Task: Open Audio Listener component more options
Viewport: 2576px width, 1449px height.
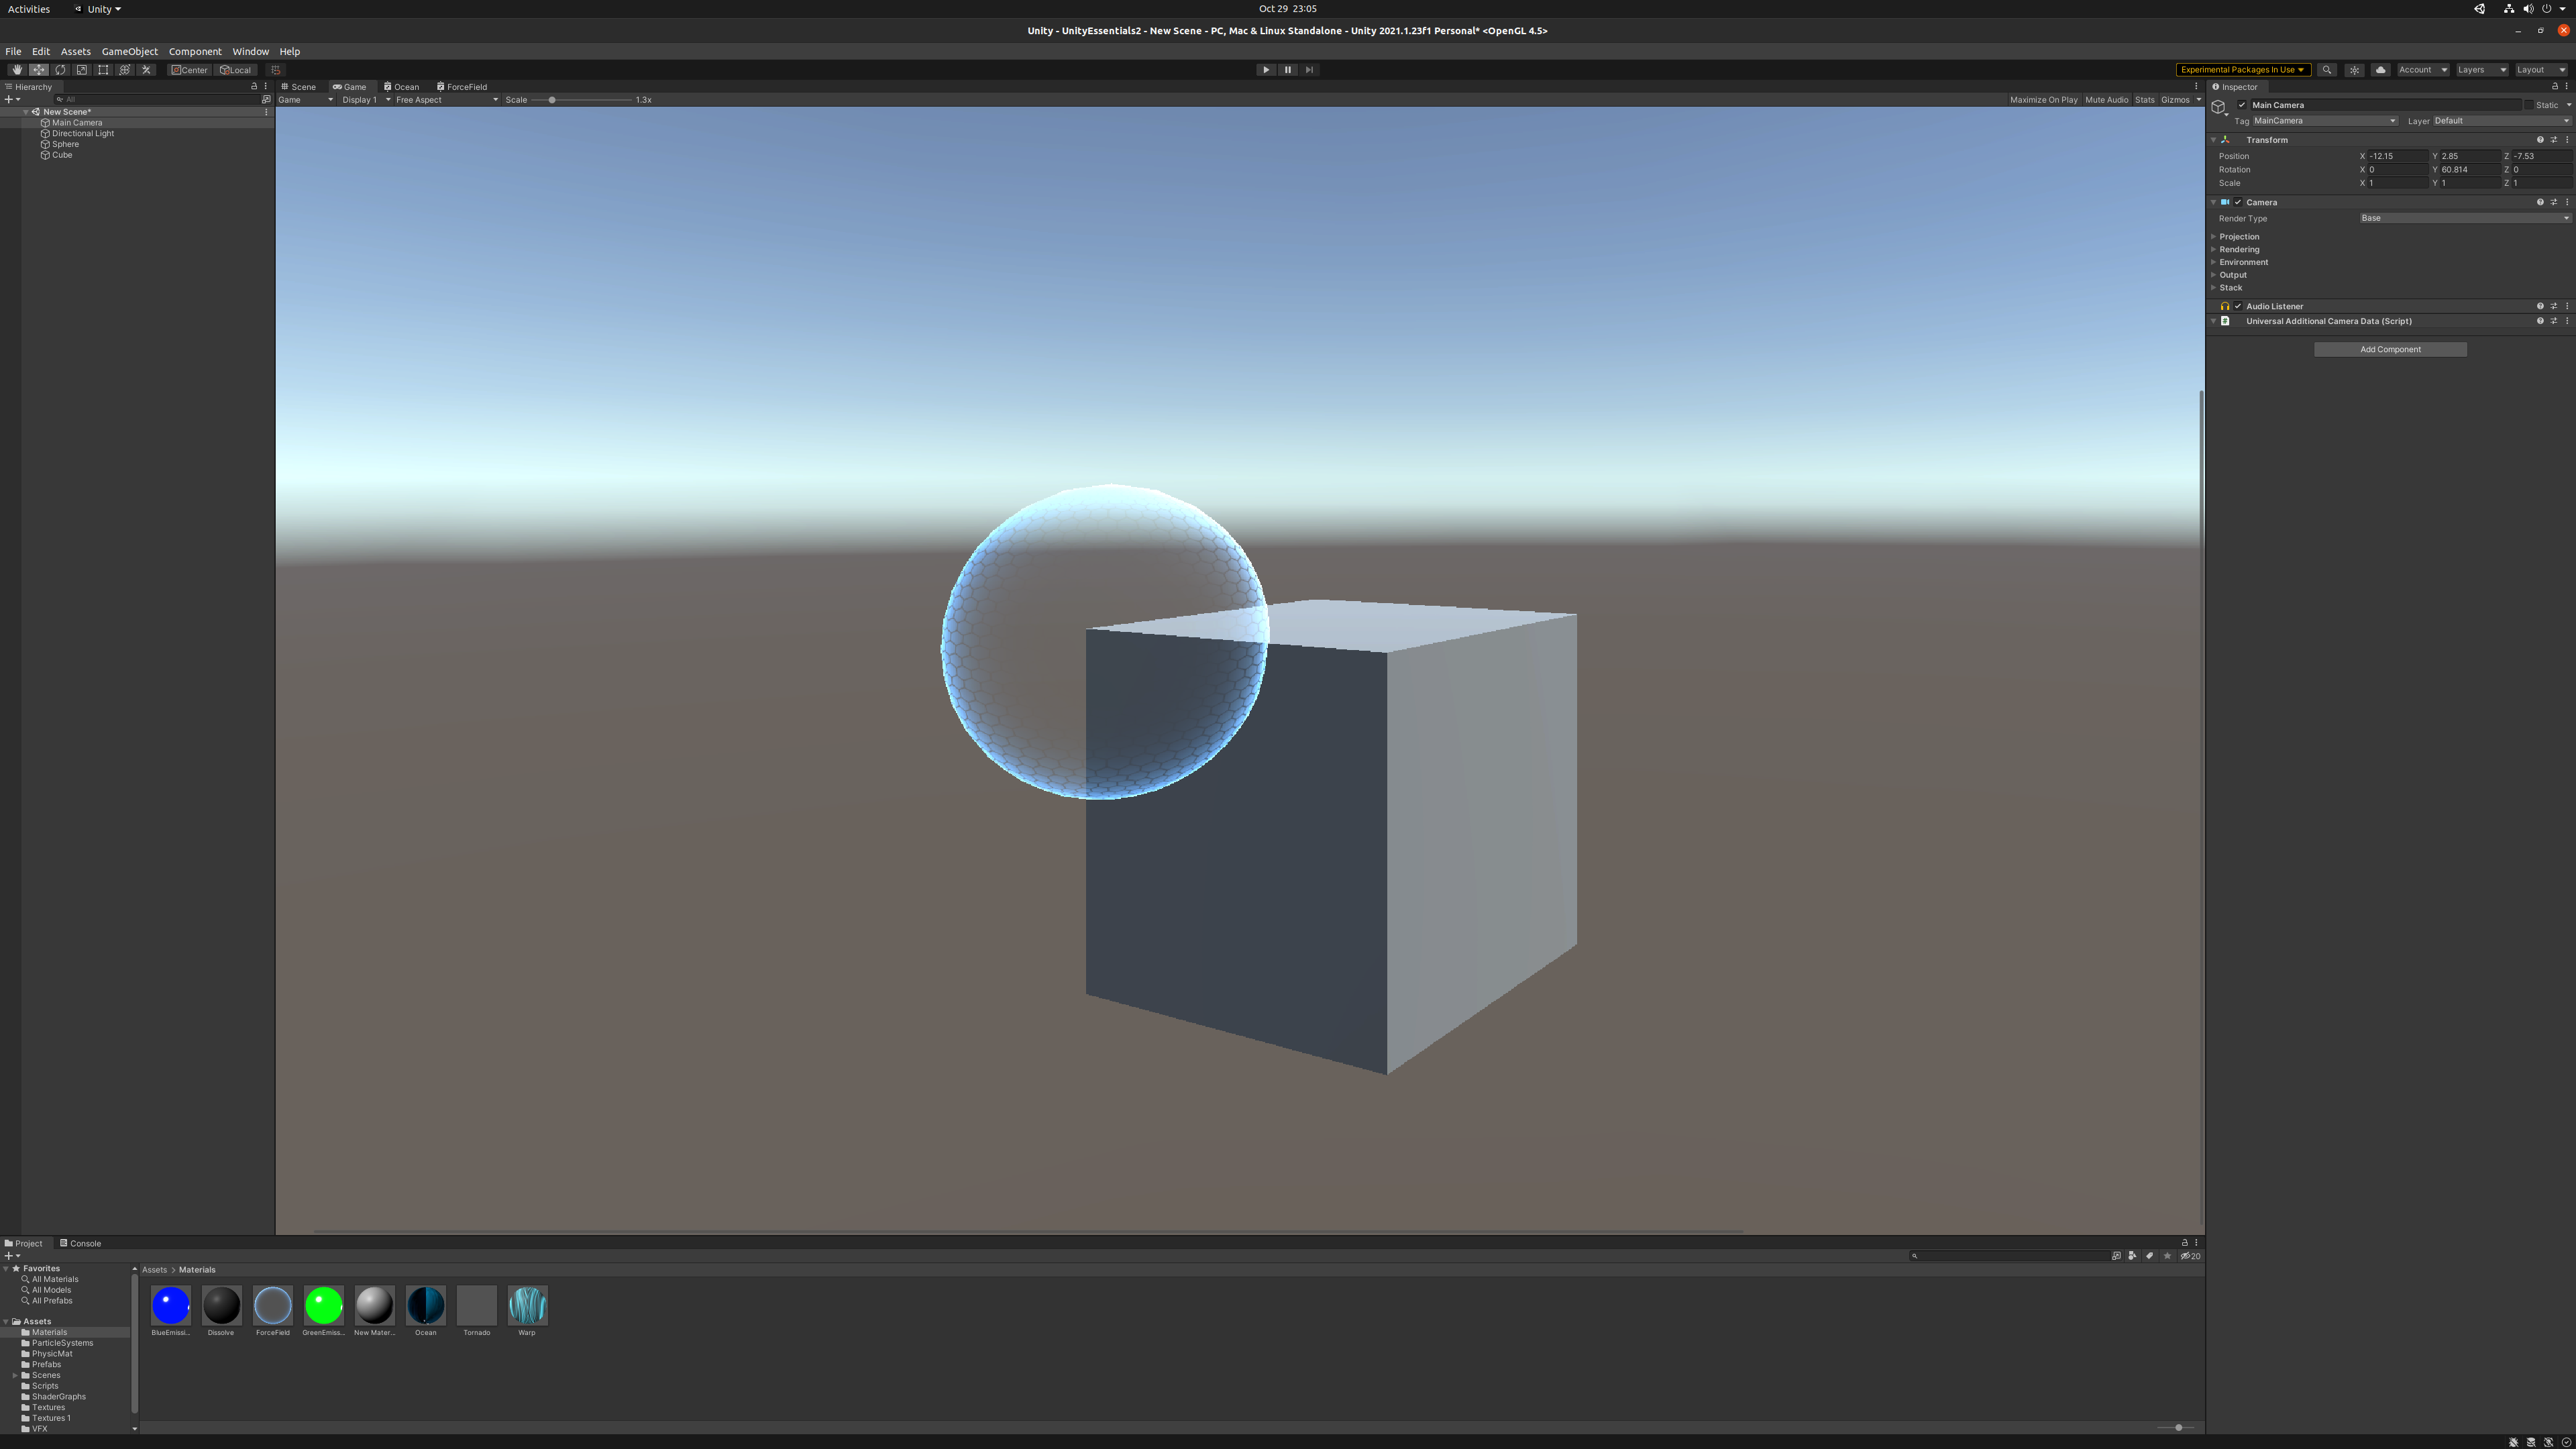Action: point(2567,306)
